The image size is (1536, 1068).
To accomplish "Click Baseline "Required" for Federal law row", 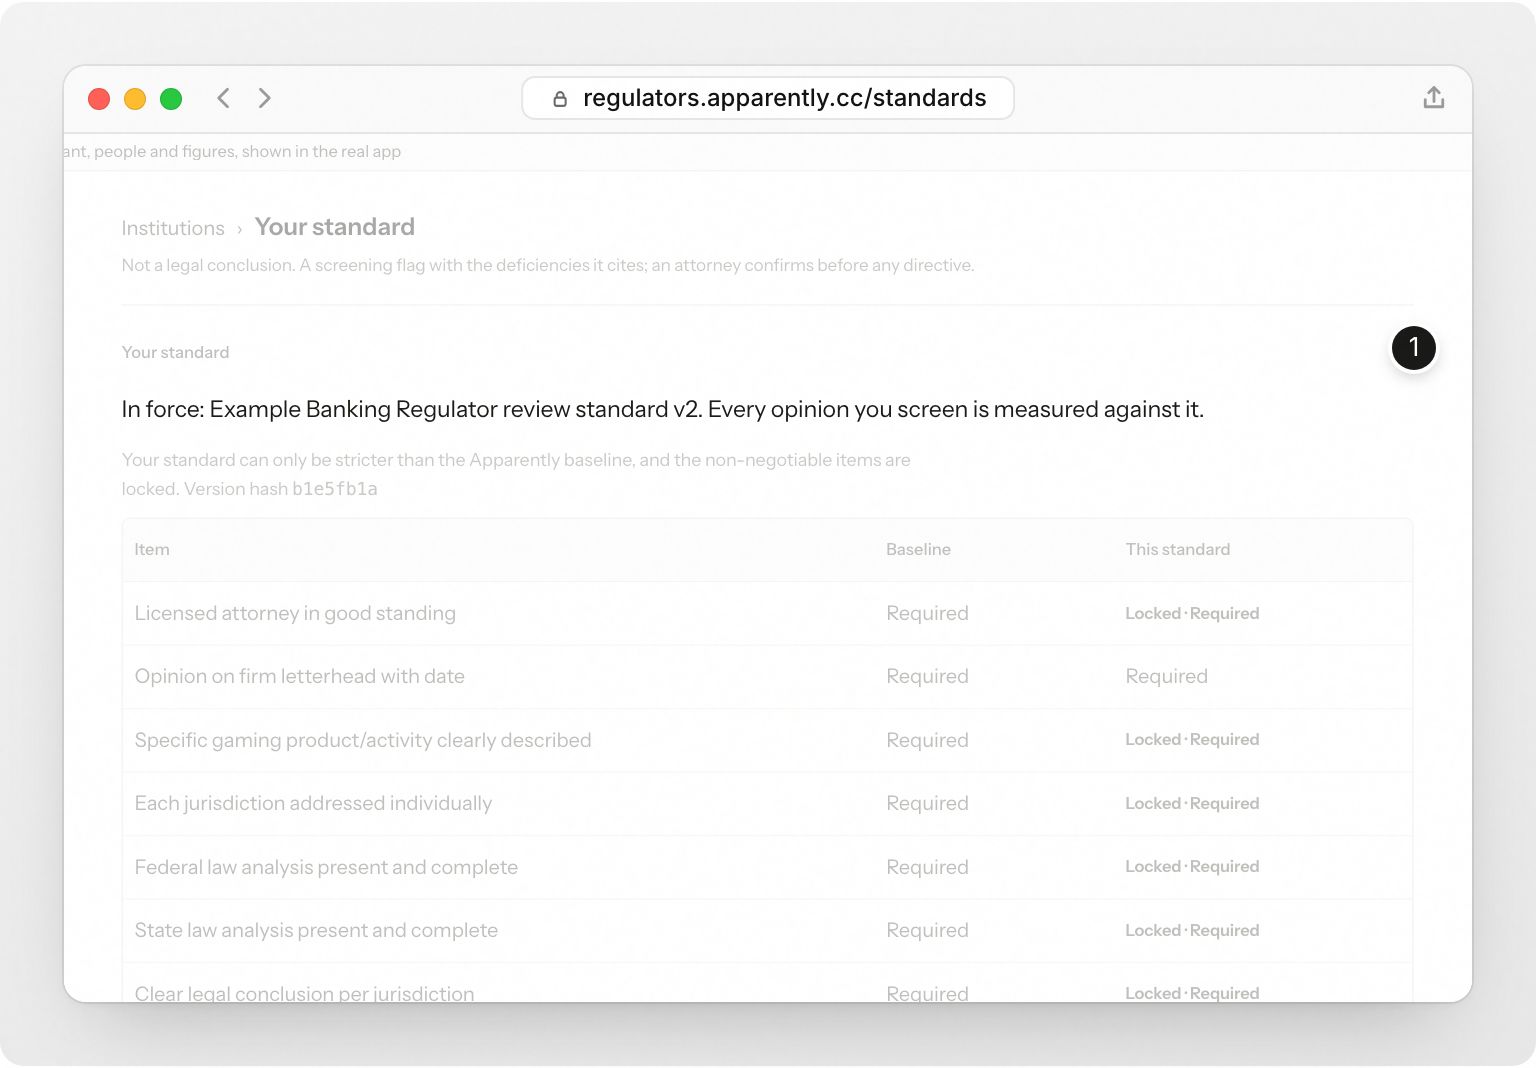I will 927,867.
